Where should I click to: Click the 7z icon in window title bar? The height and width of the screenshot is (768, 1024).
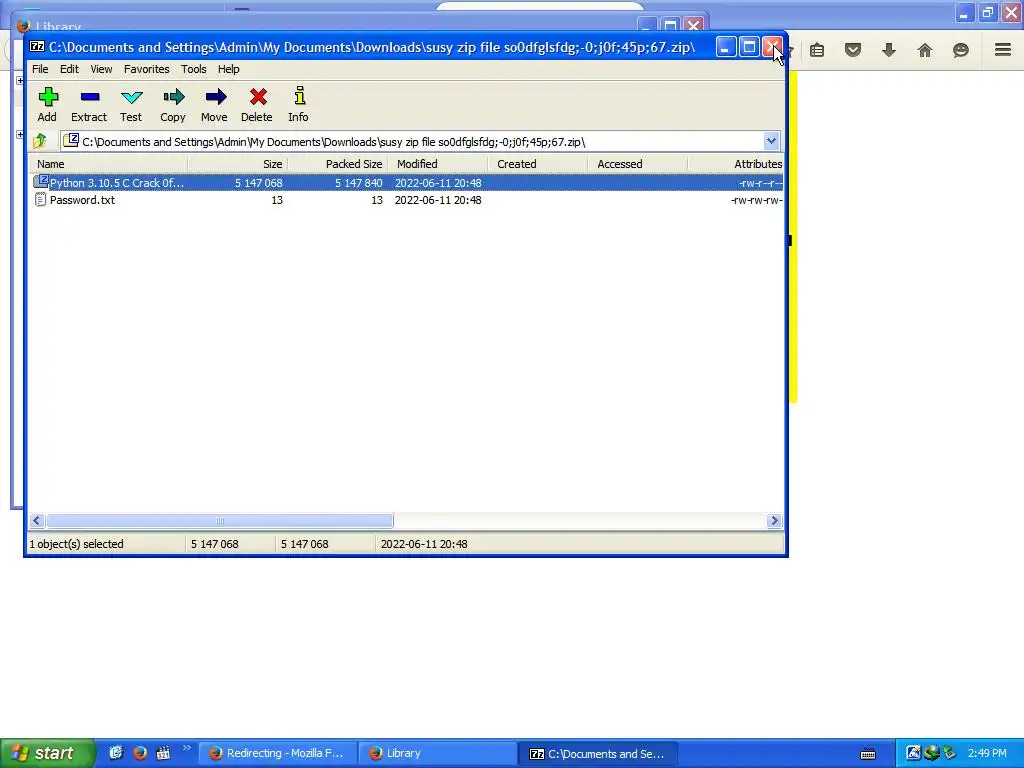click(x=37, y=46)
